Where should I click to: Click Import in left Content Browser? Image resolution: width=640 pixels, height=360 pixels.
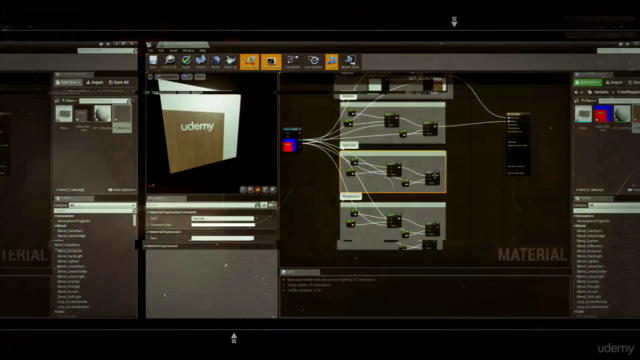coord(95,82)
